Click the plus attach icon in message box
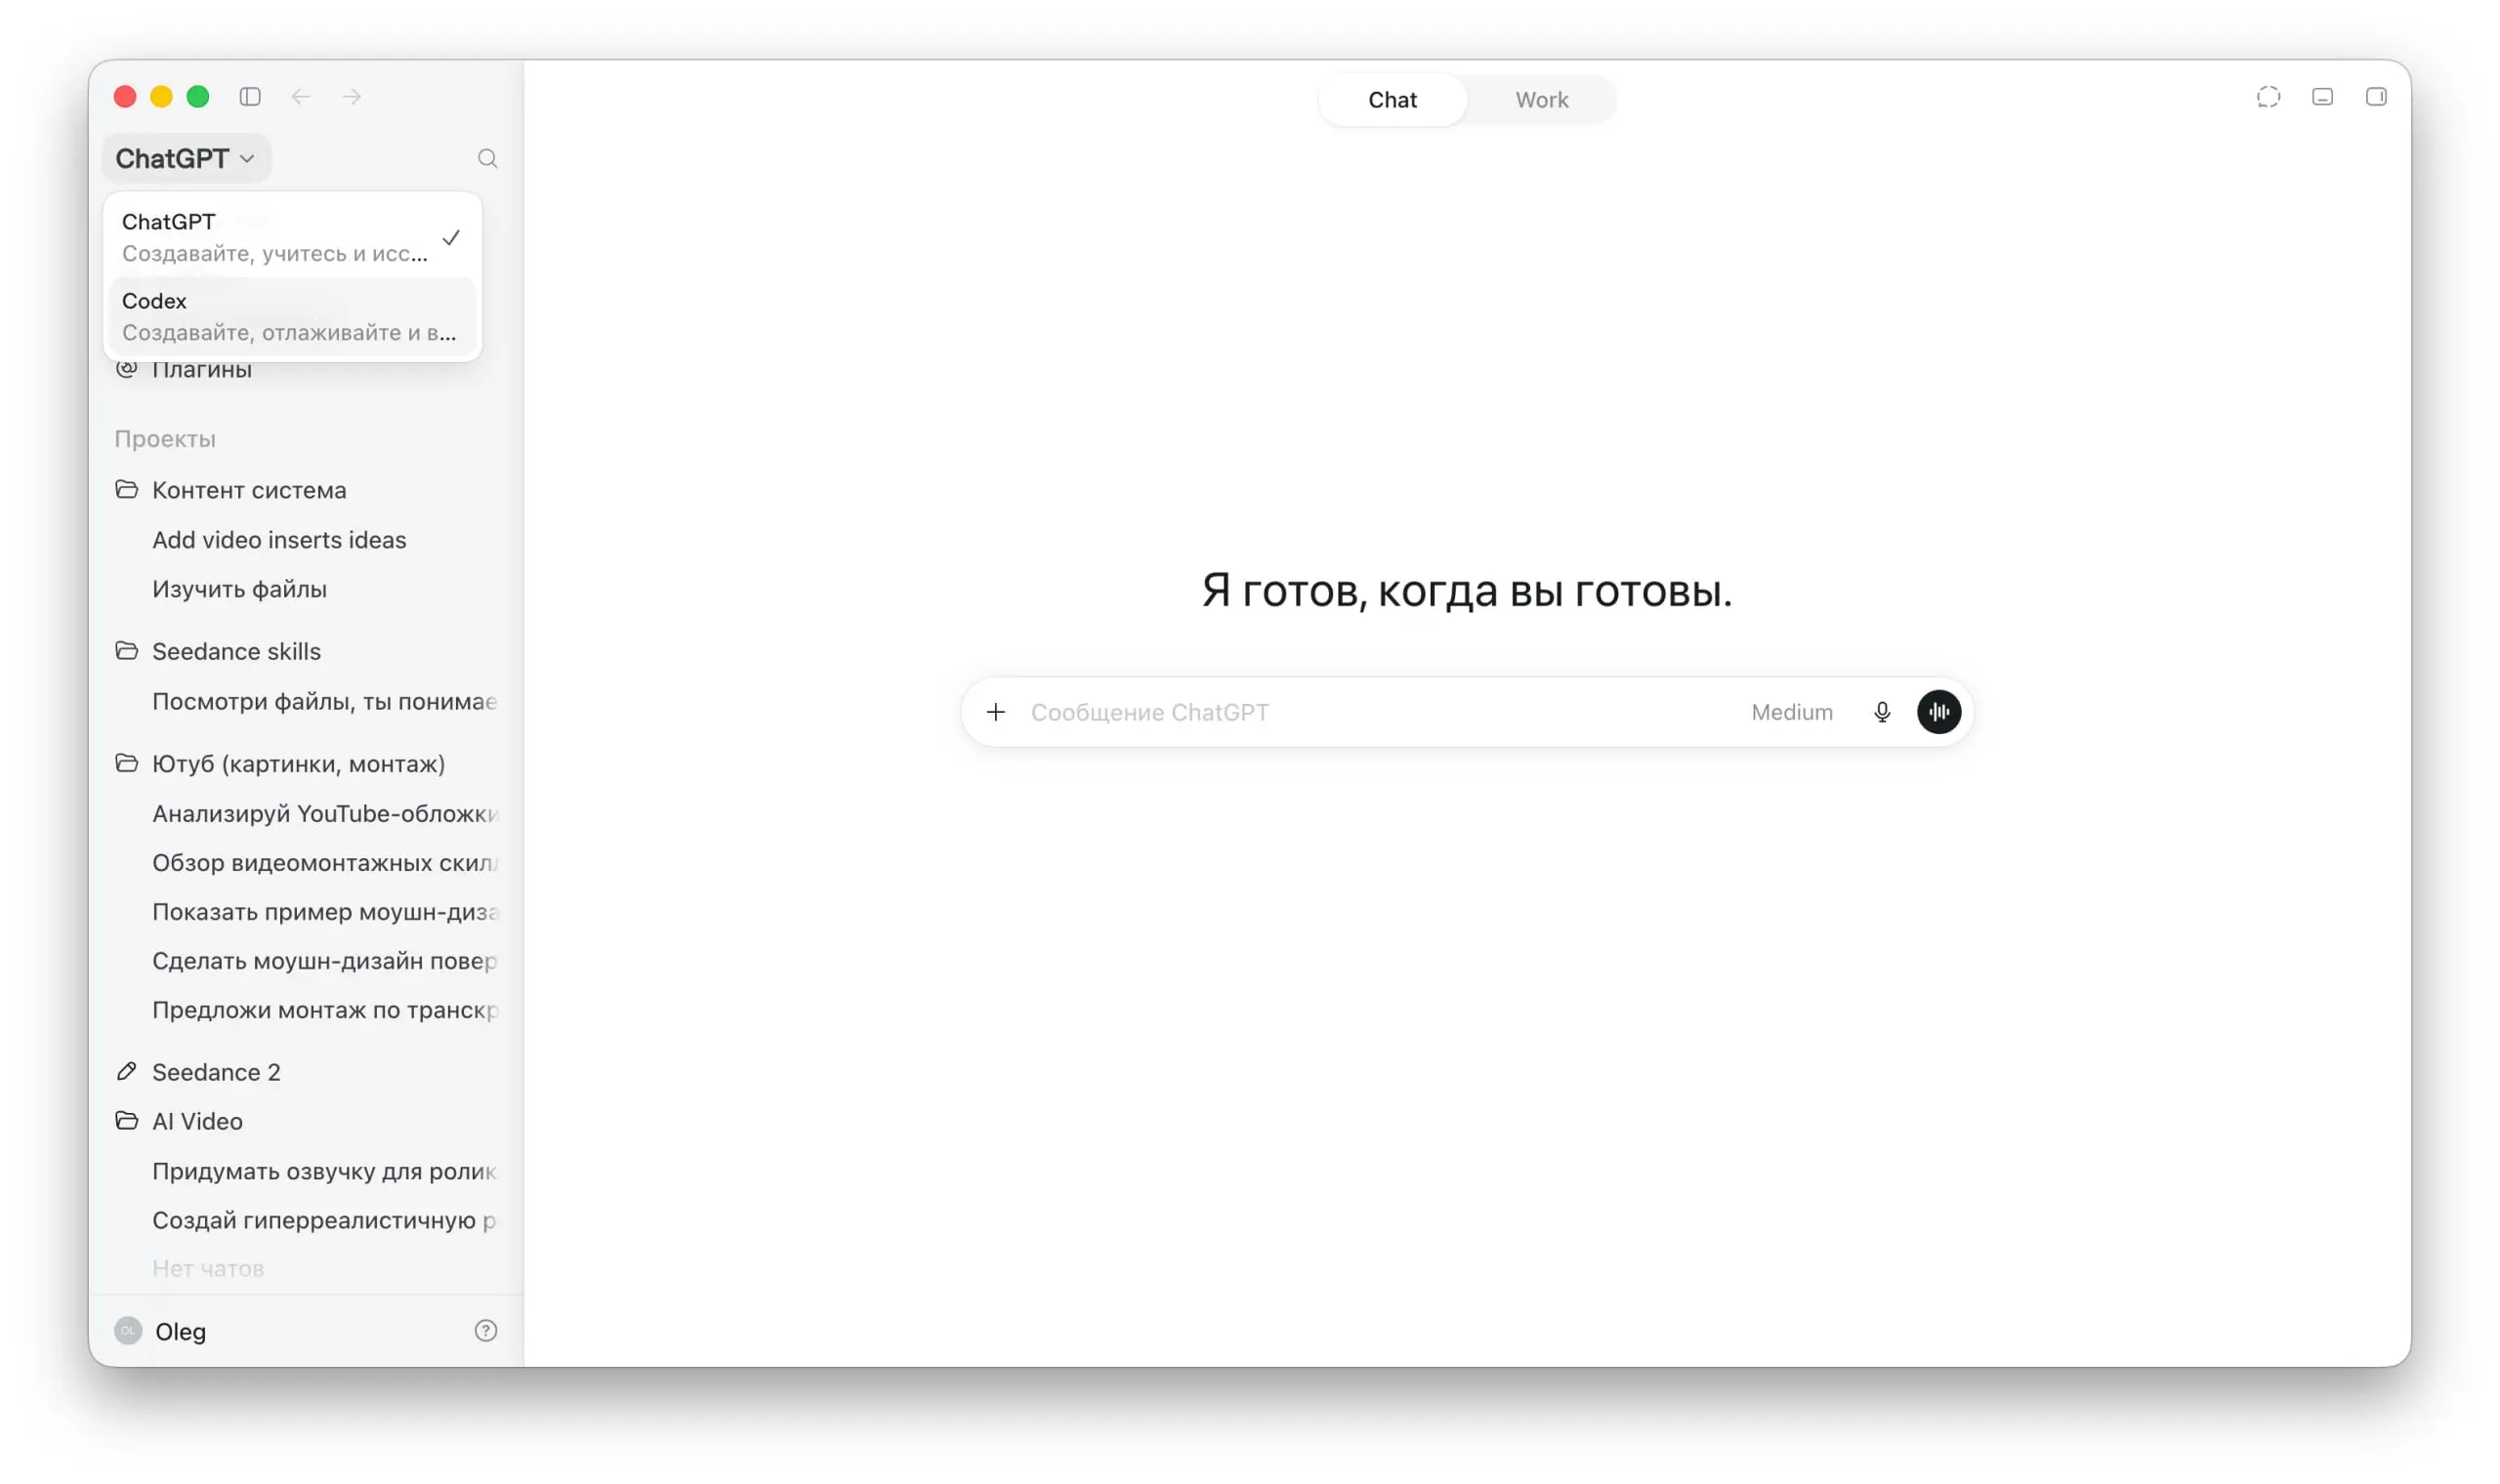 [995, 712]
